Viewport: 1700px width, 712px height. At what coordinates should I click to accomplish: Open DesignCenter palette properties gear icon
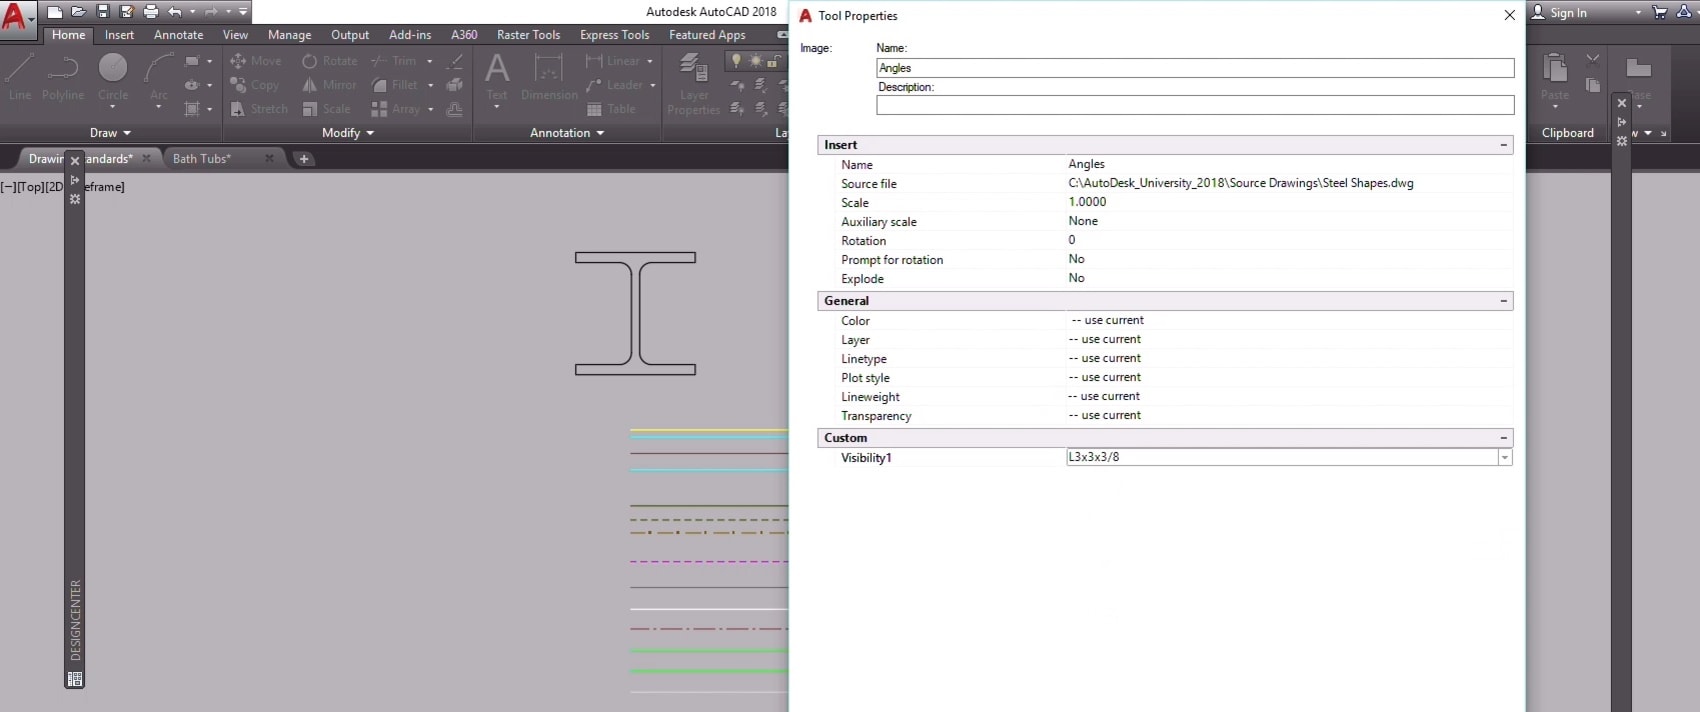[75, 199]
